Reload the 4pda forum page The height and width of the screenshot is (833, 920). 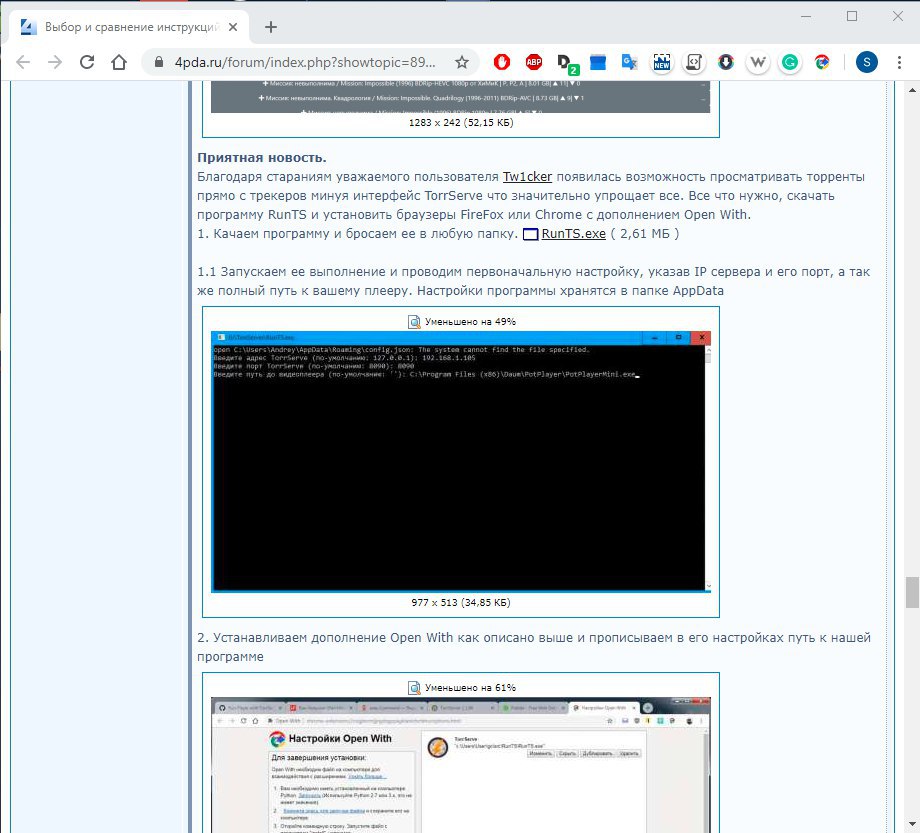coord(87,62)
